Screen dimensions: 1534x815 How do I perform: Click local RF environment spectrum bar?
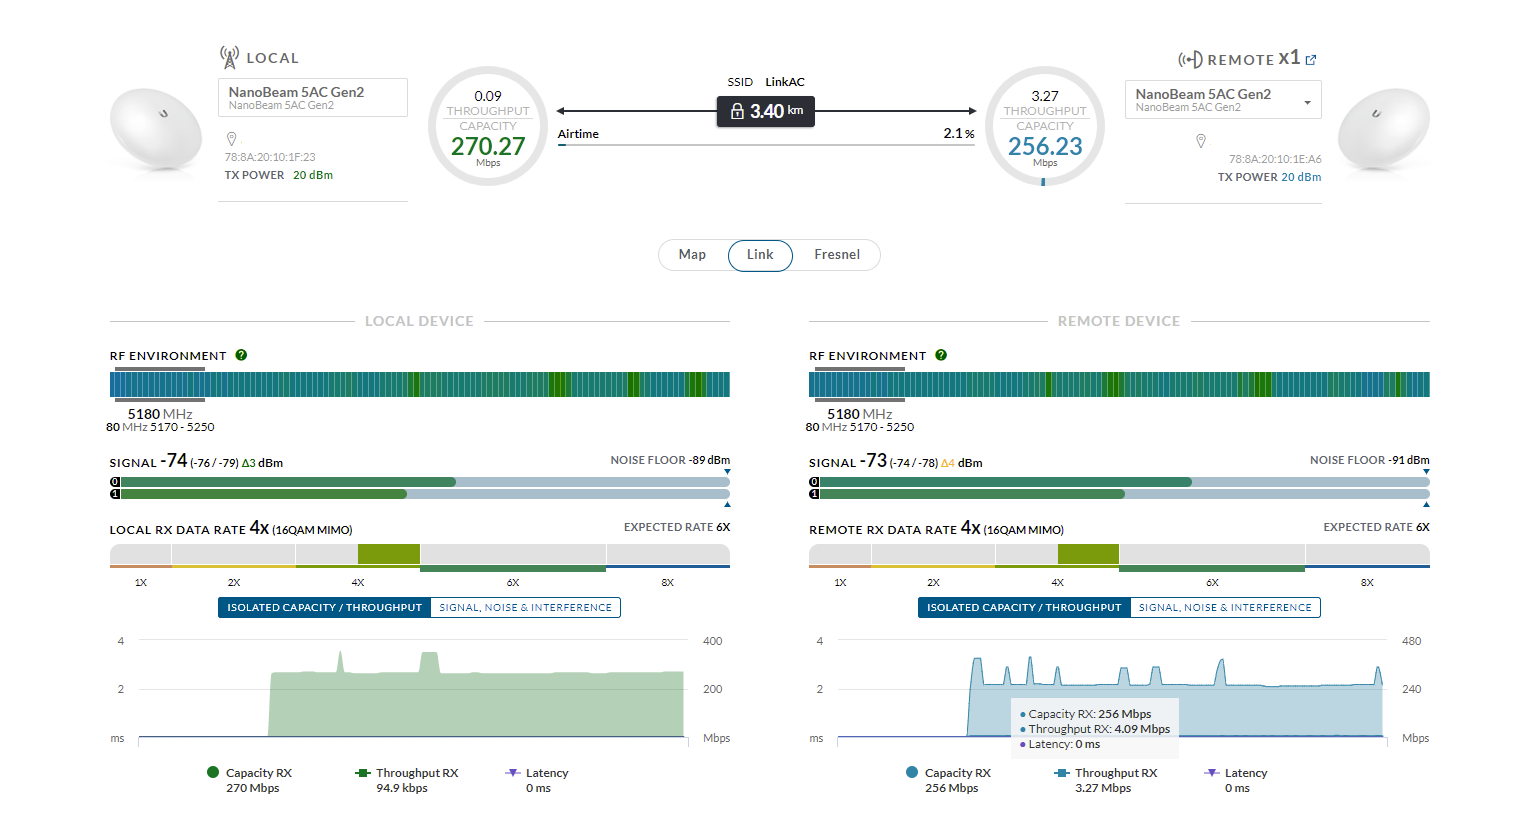coord(420,384)
